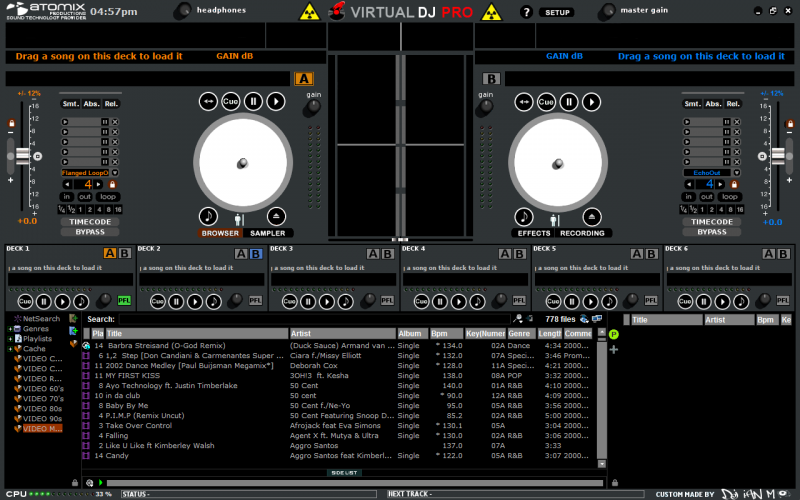Viewport: 800px width, 500px height.
Task: Enable PFL on Deck 1
Action: pos(124,301)
